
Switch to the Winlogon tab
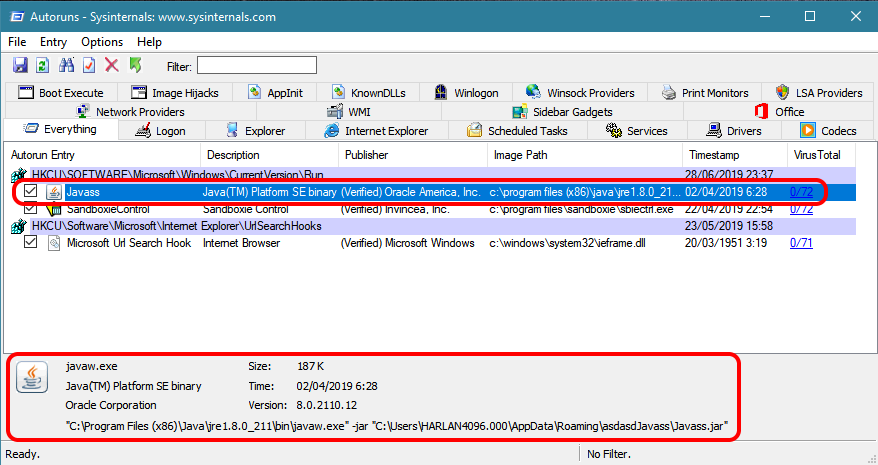click(466, 92)
